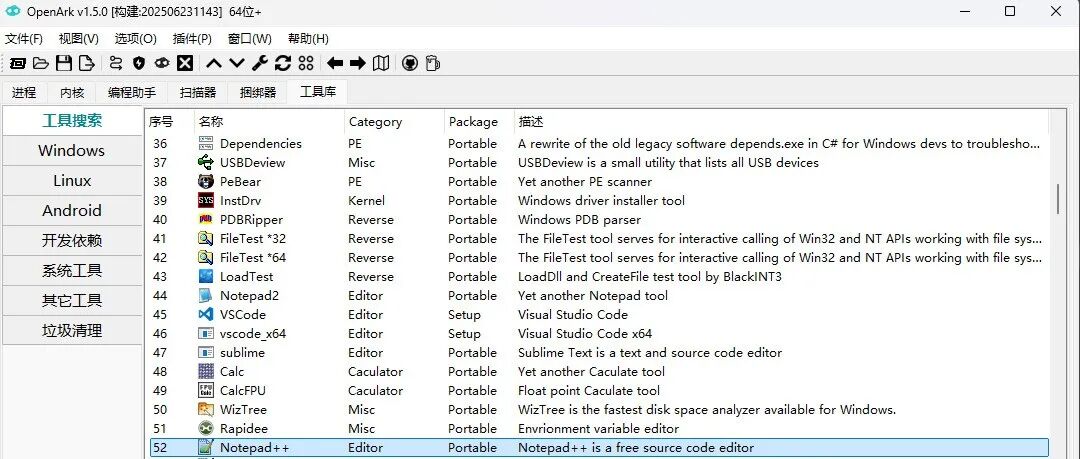Click the four circles grid icon
Viewport: 1080px width, 459px height.
click(306, 63)
